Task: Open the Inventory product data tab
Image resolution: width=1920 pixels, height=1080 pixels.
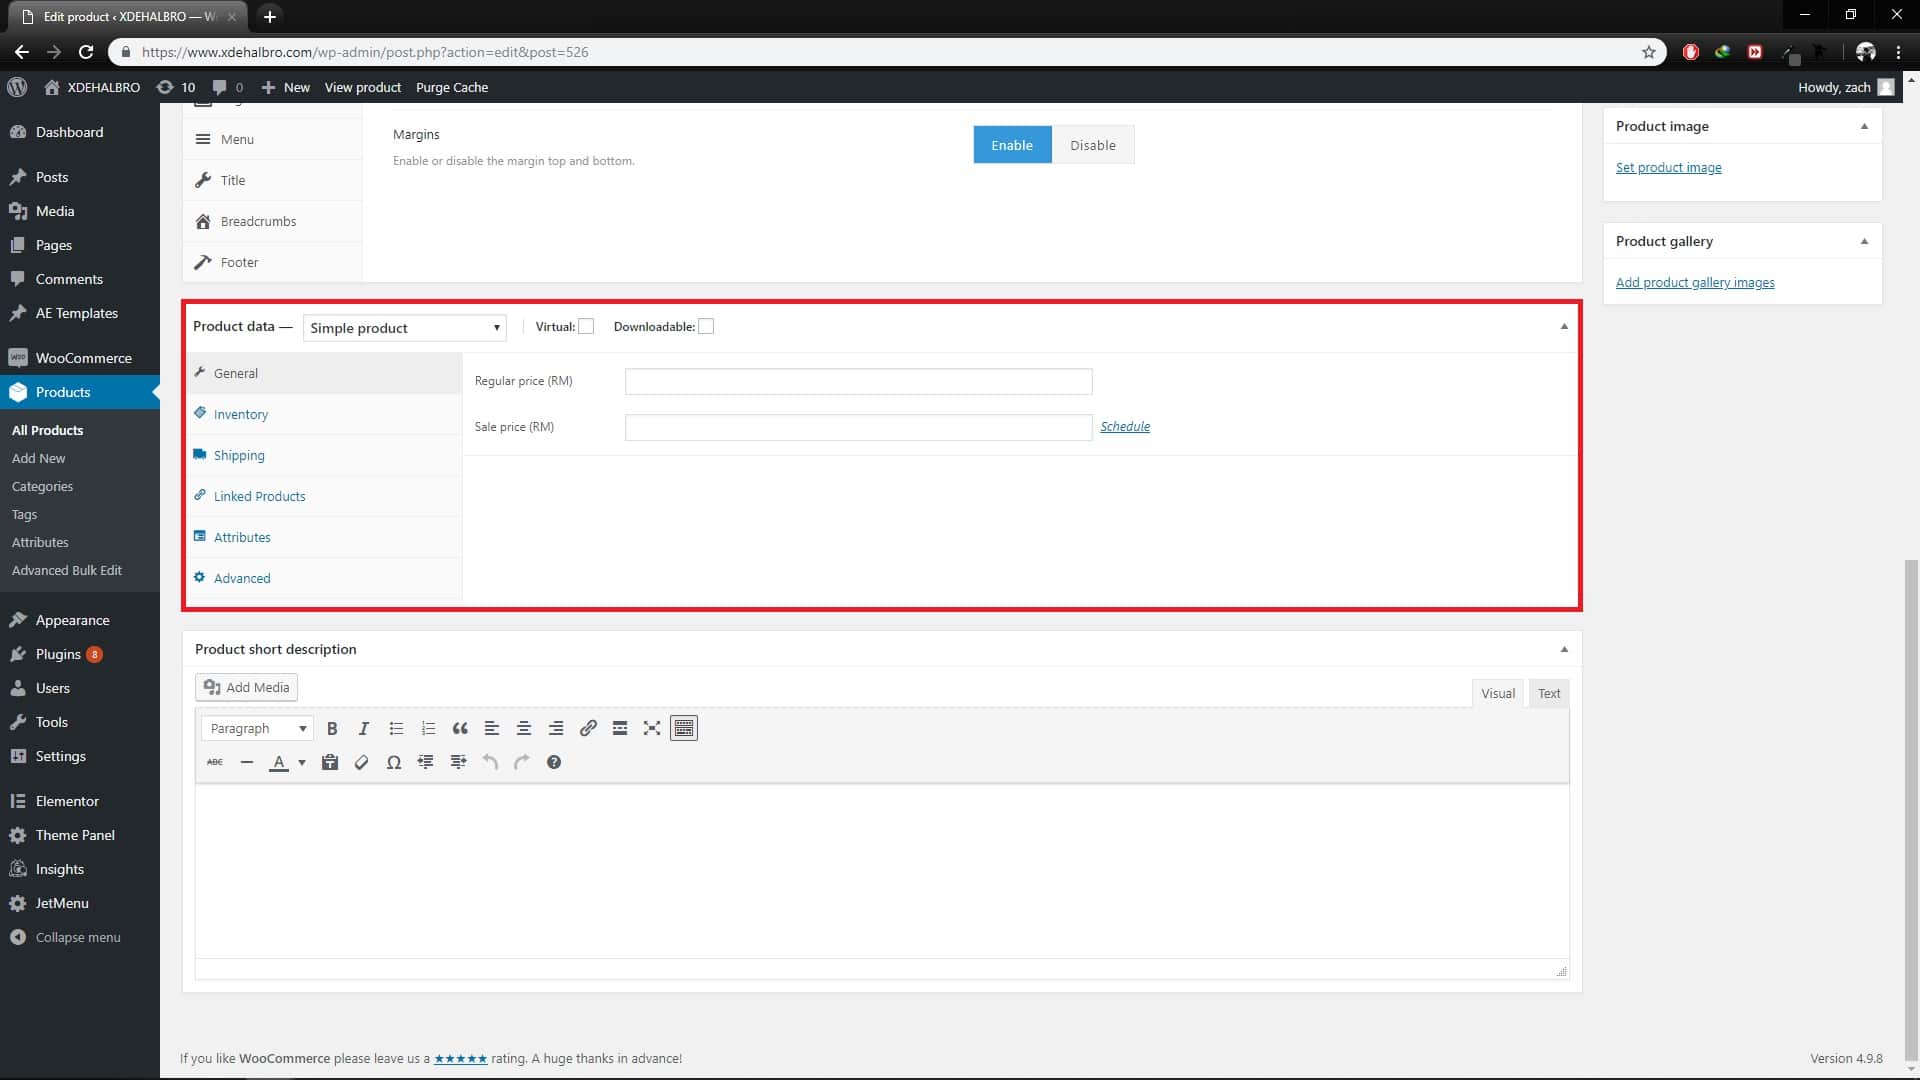Action: click(241, 414)
